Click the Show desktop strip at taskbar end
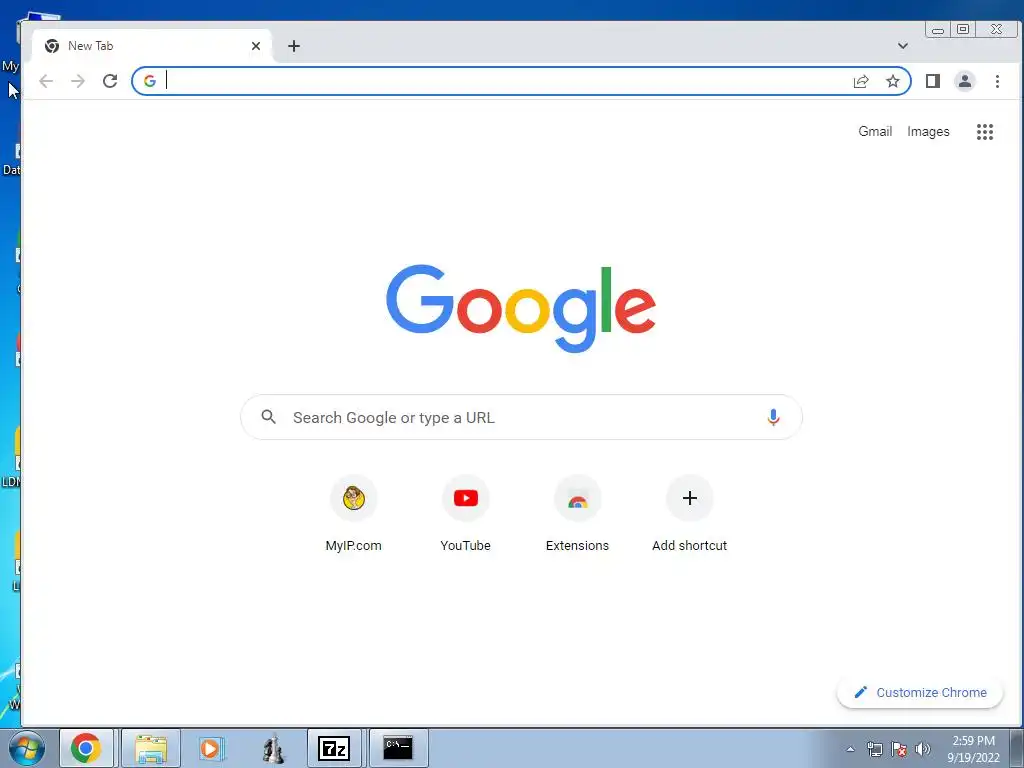 (1017, 748)
